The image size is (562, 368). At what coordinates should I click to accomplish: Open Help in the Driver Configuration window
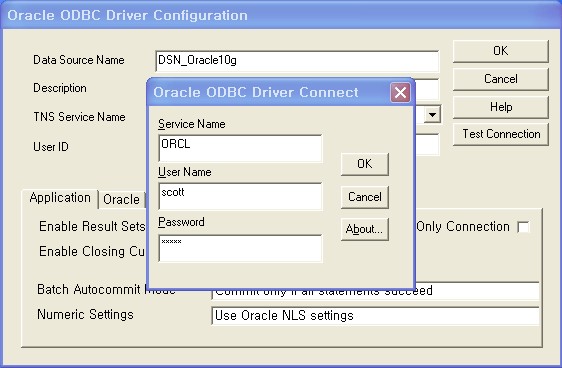(501, 107)
